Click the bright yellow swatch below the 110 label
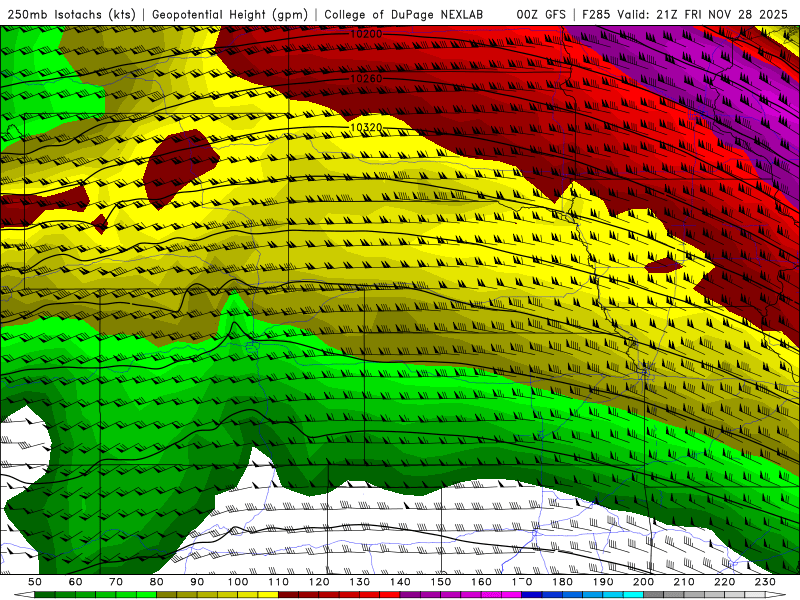The height and width of the screenshot is (600, 800). tap(268, 595)
